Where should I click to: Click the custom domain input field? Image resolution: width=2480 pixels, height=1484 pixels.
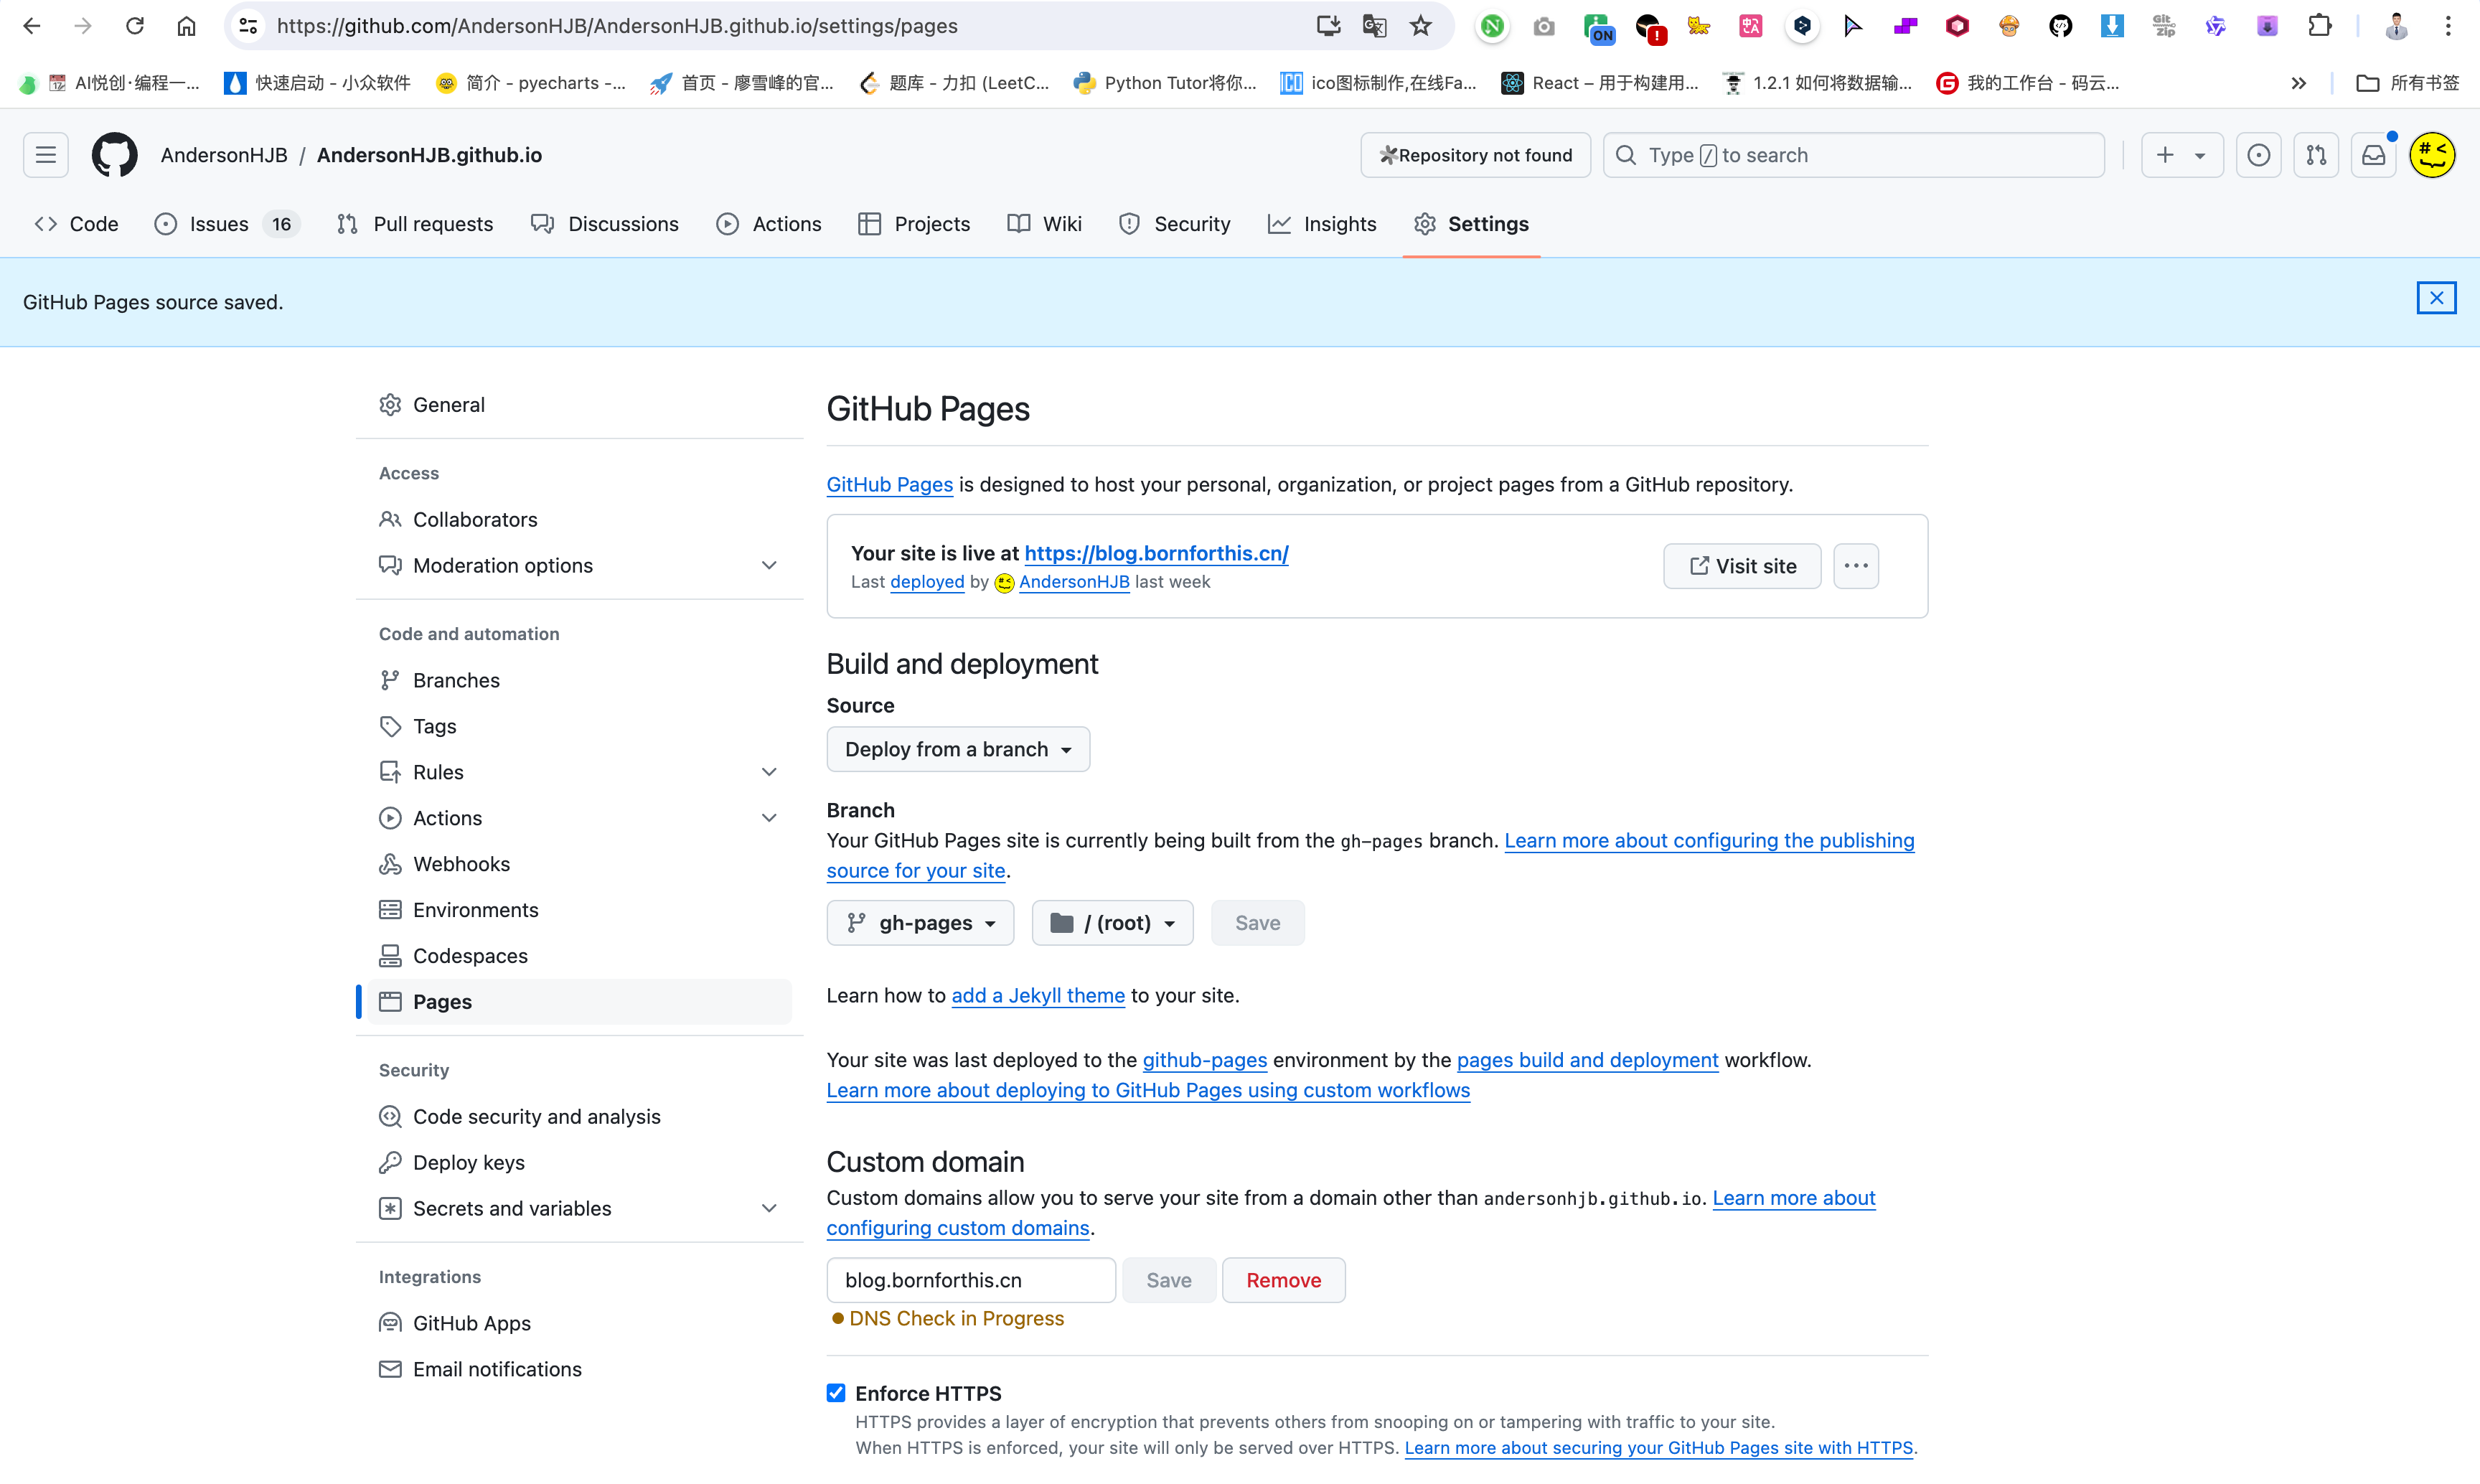(970, 1280)
